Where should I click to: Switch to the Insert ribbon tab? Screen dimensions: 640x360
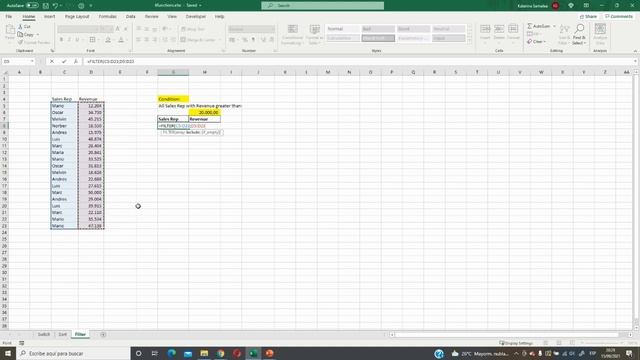(x=49, y=16)
